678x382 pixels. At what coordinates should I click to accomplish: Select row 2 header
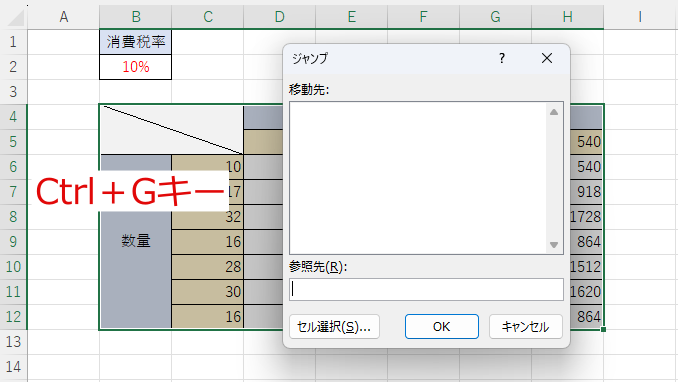[13, 67]
